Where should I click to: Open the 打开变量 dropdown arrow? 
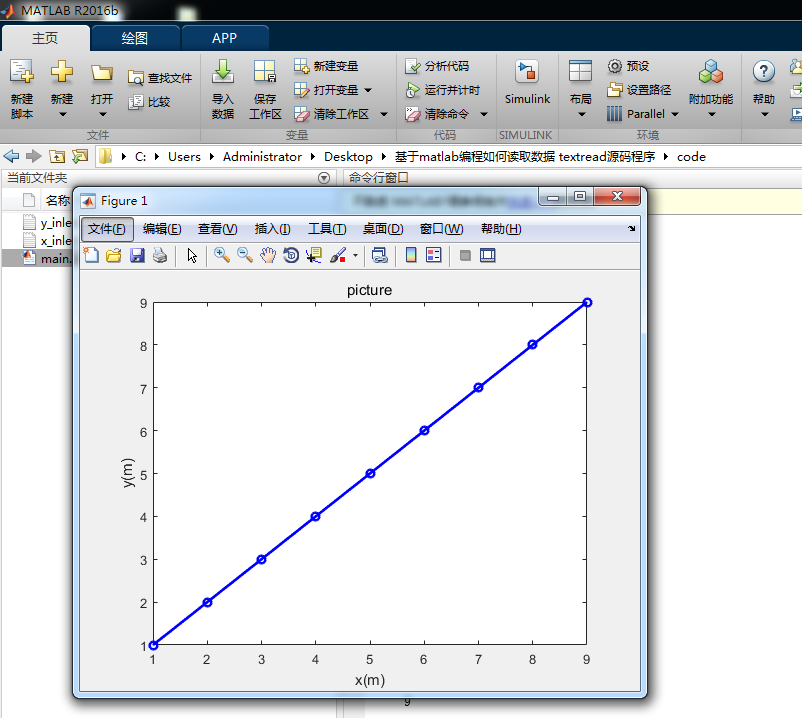368,90
